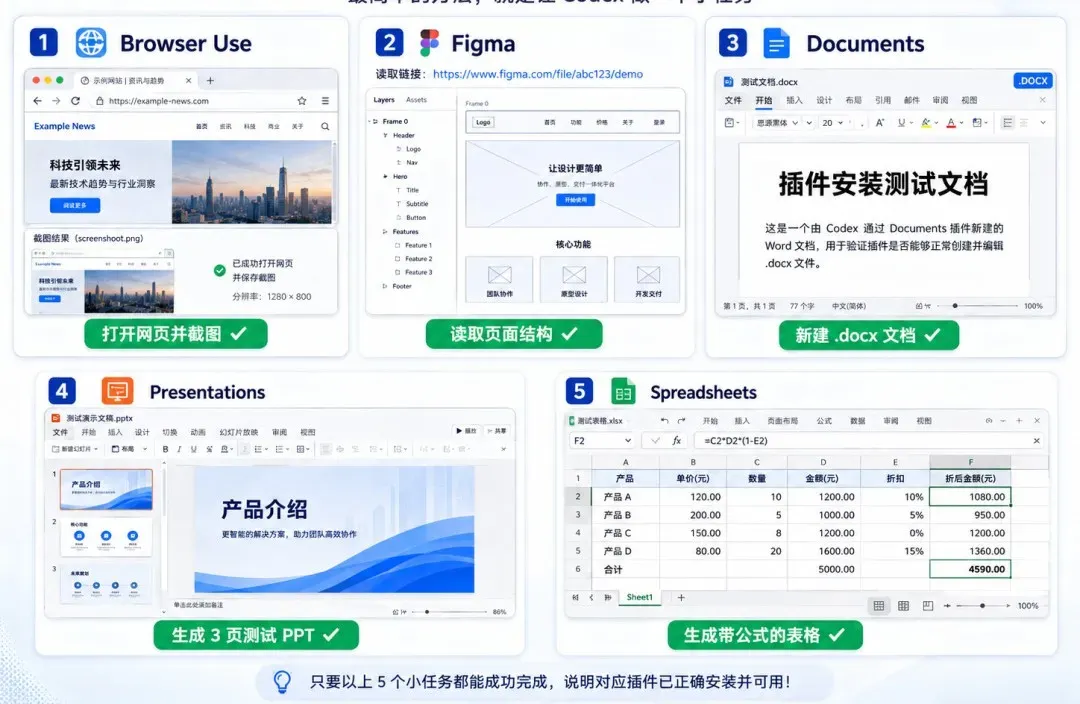Open a new browser tab with plus

210,81
